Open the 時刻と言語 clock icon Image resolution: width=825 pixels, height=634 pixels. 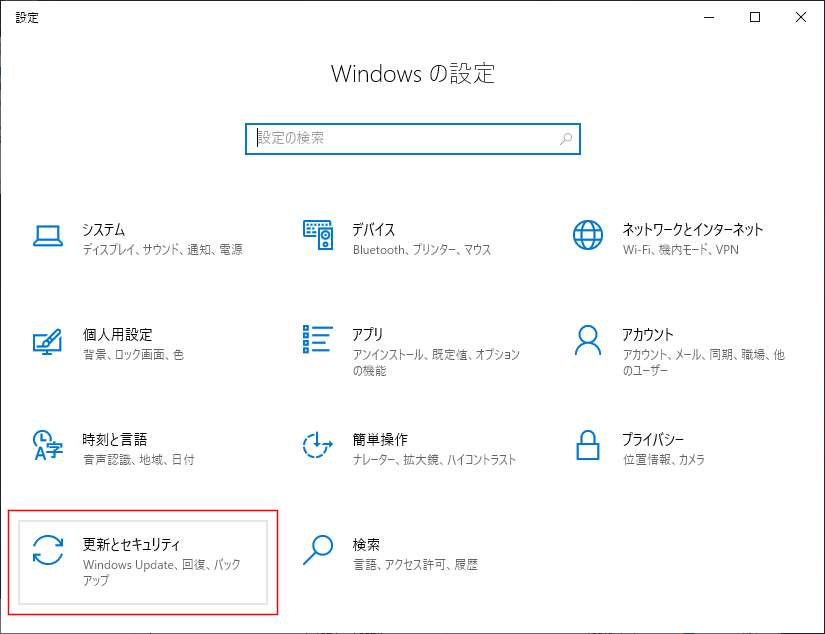pyautogui.click(x=48, y=445)
